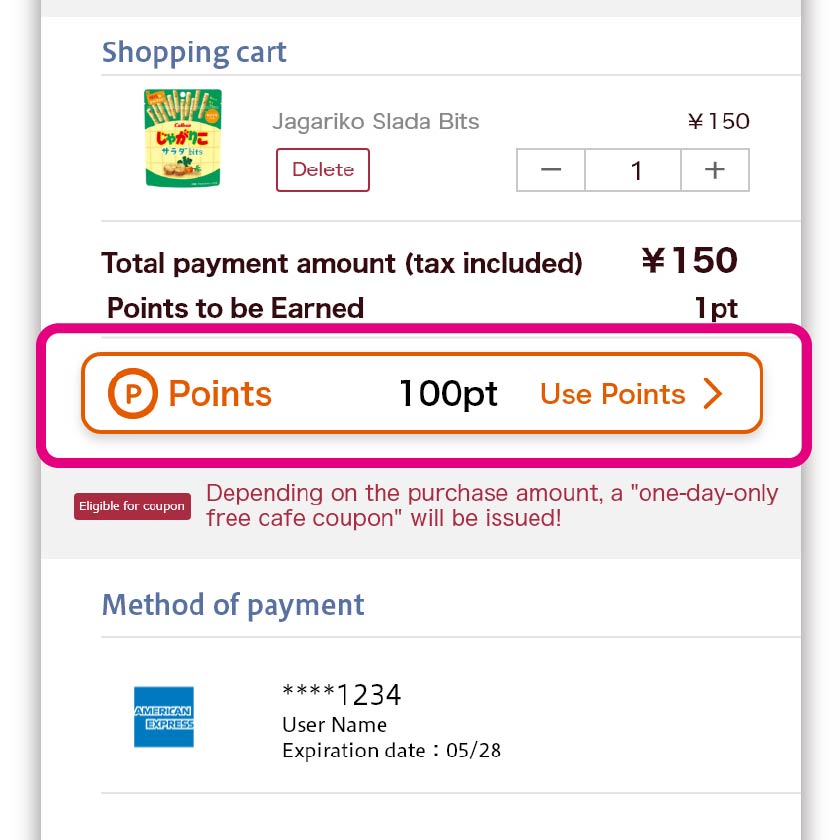Click the Method of payment heading
The height and width of the screenshot is (840, 840).
pyautogui.click(x=233, y=605)
